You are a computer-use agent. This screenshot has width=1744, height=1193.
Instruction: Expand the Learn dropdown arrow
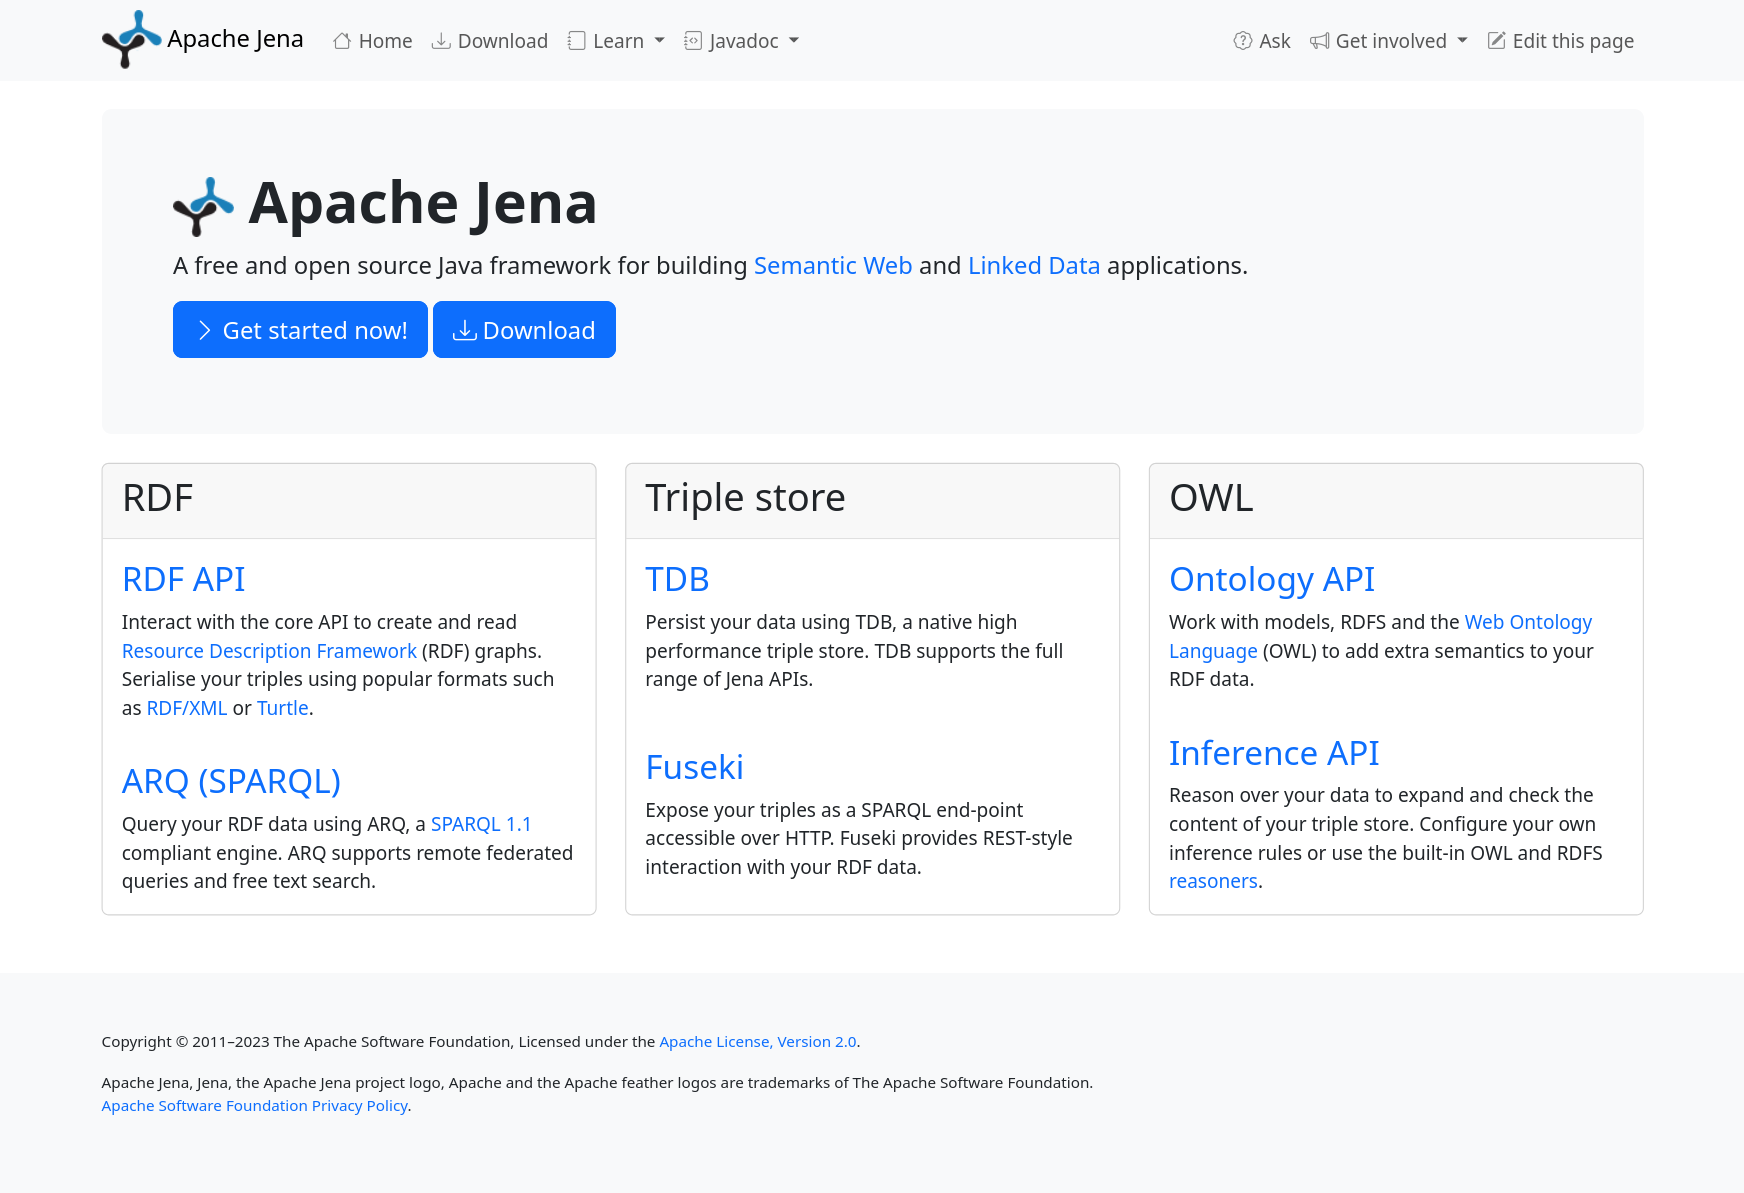click(x=659, y=41)
